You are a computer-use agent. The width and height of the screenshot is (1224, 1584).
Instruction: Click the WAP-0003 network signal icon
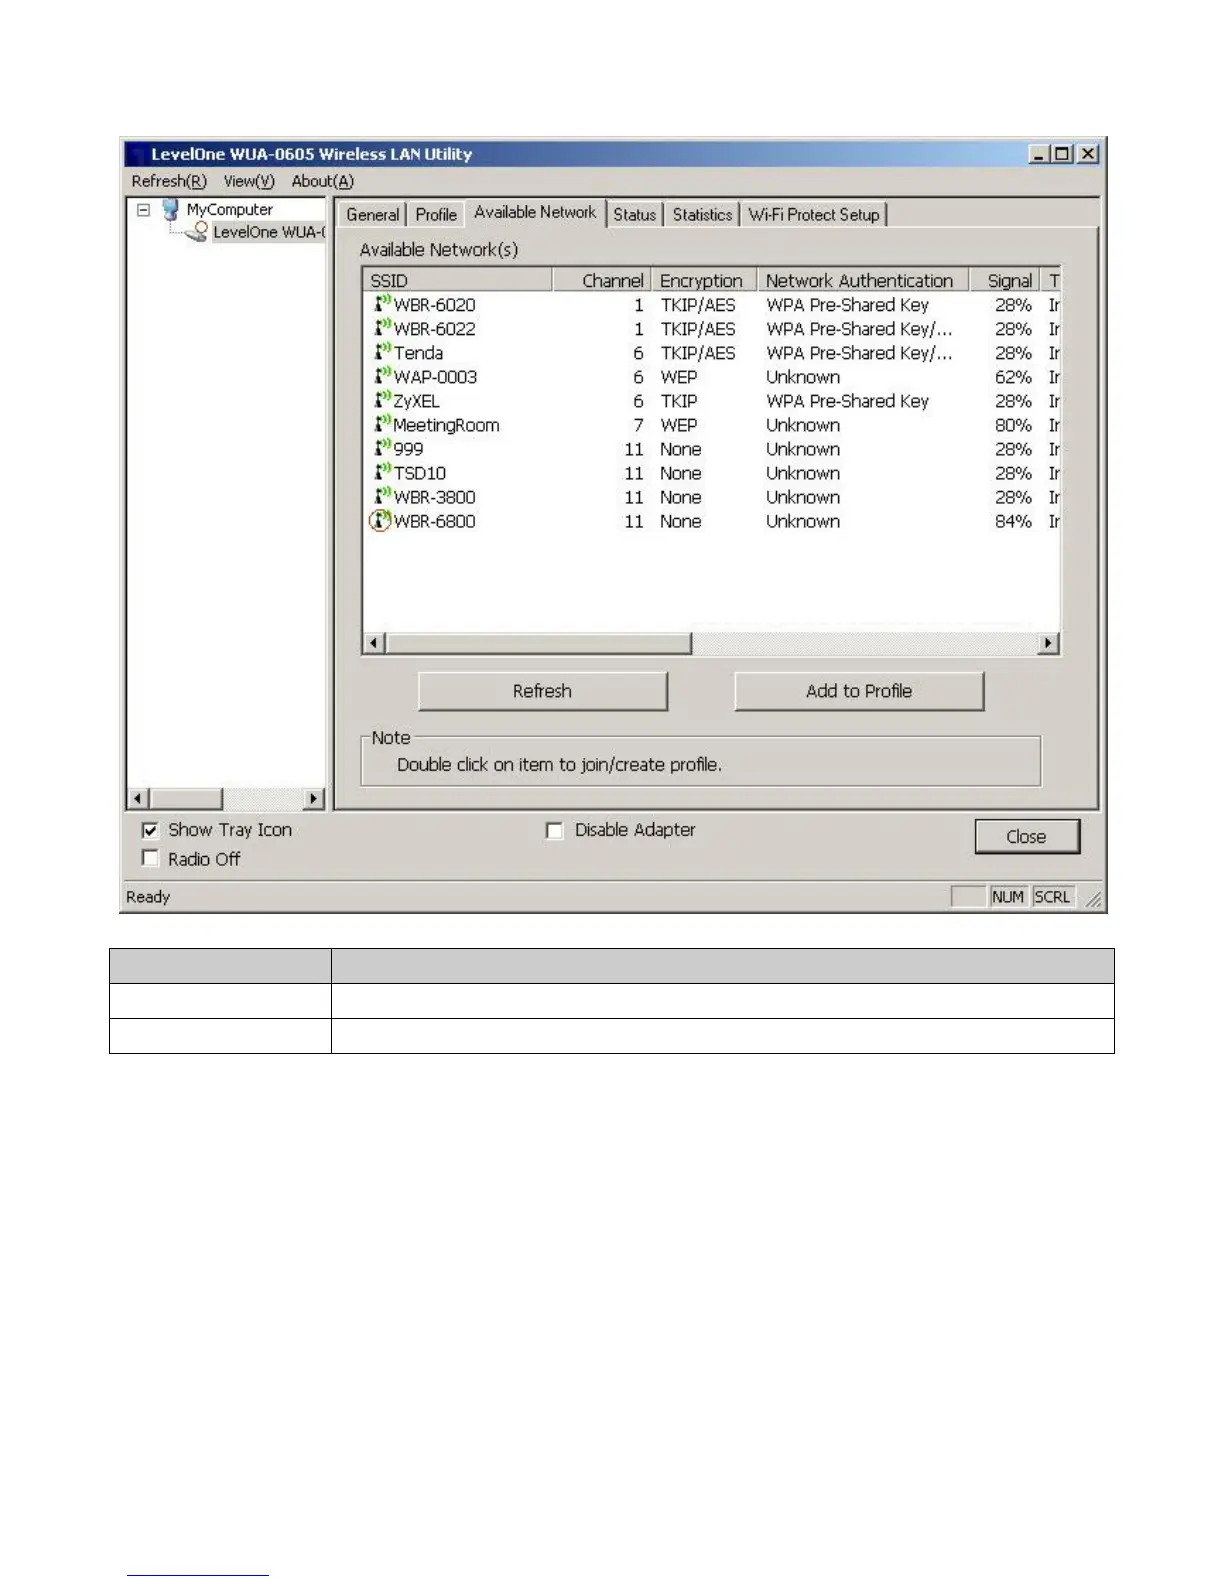tap(382, 375)
